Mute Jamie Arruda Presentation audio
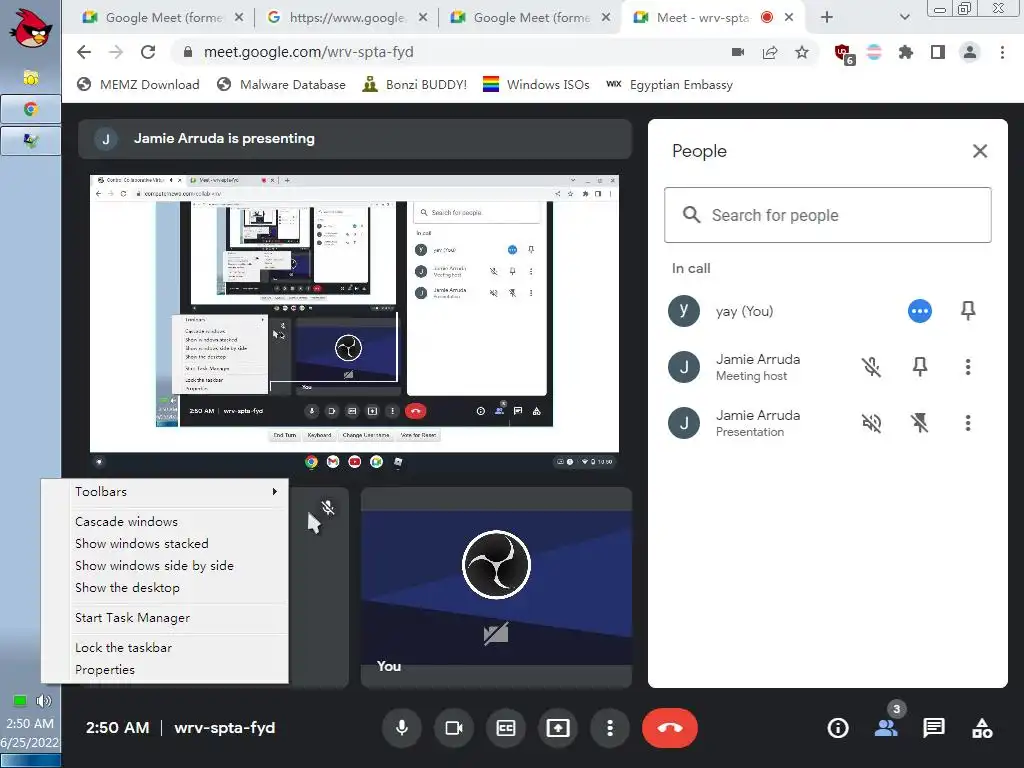The height and width of the screenshot is (768, 1024). (871, 423)
